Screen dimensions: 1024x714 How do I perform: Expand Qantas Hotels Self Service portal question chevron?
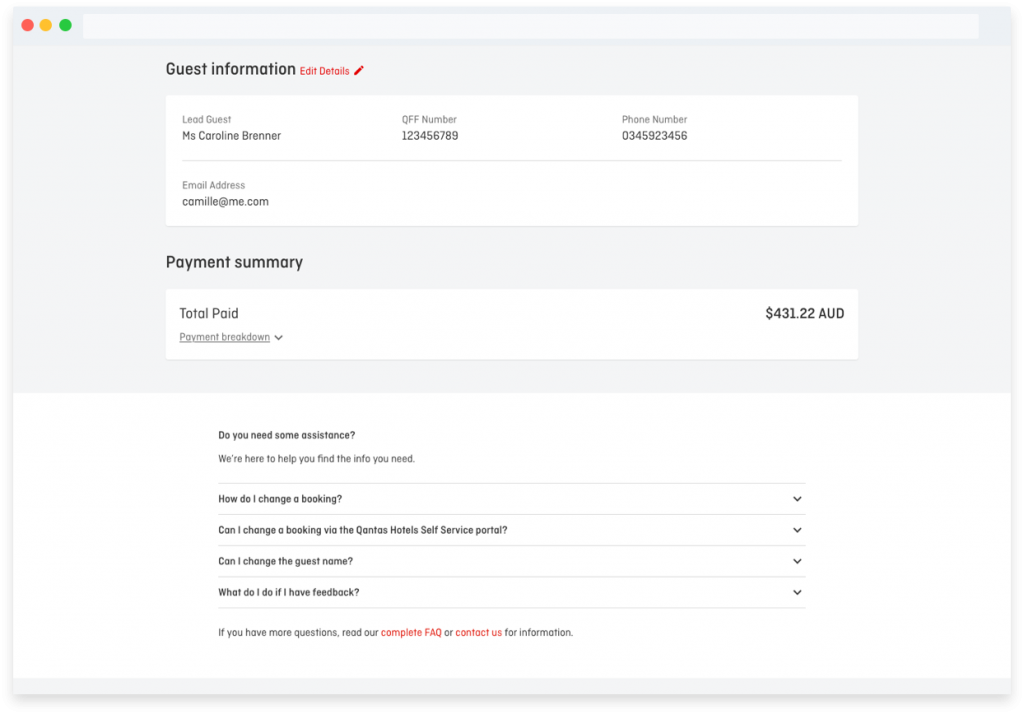pos(797,530)
